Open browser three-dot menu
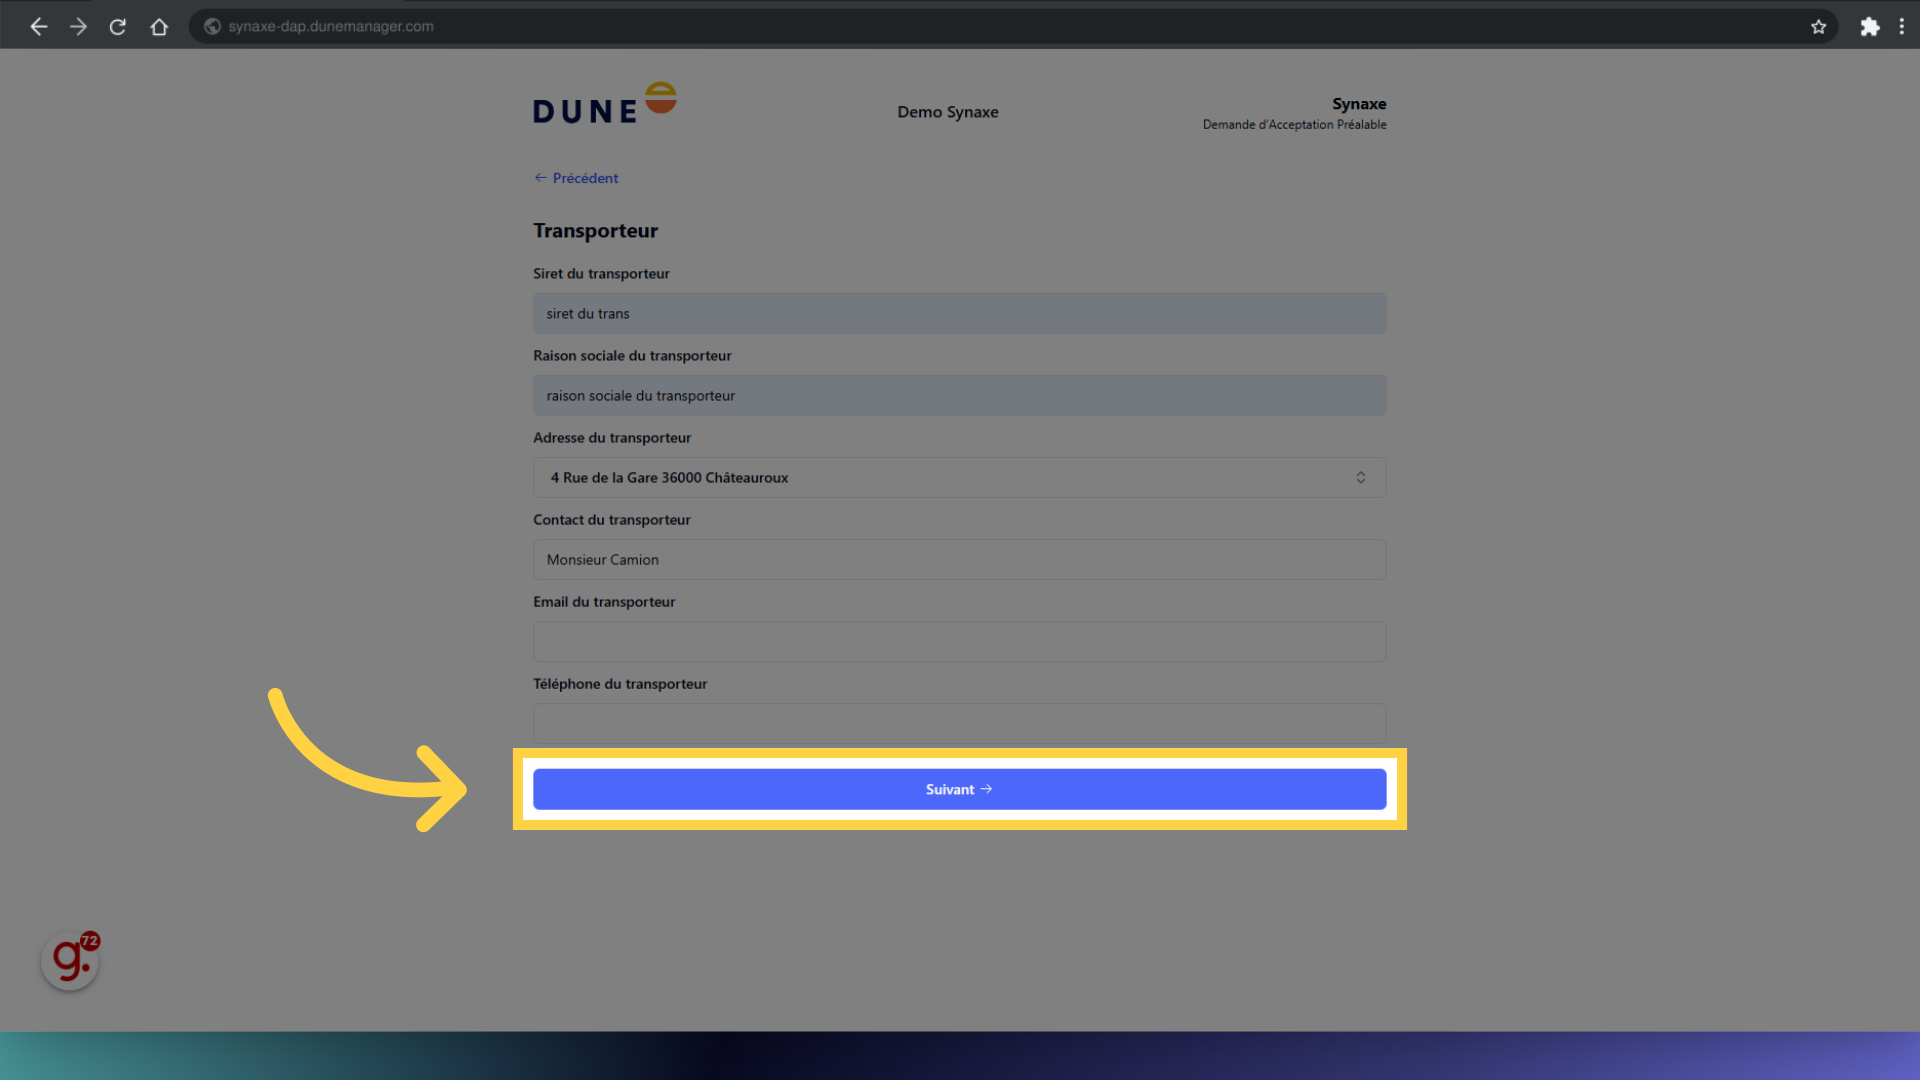This screenshot has height=1080, width=1920. 1901,27
